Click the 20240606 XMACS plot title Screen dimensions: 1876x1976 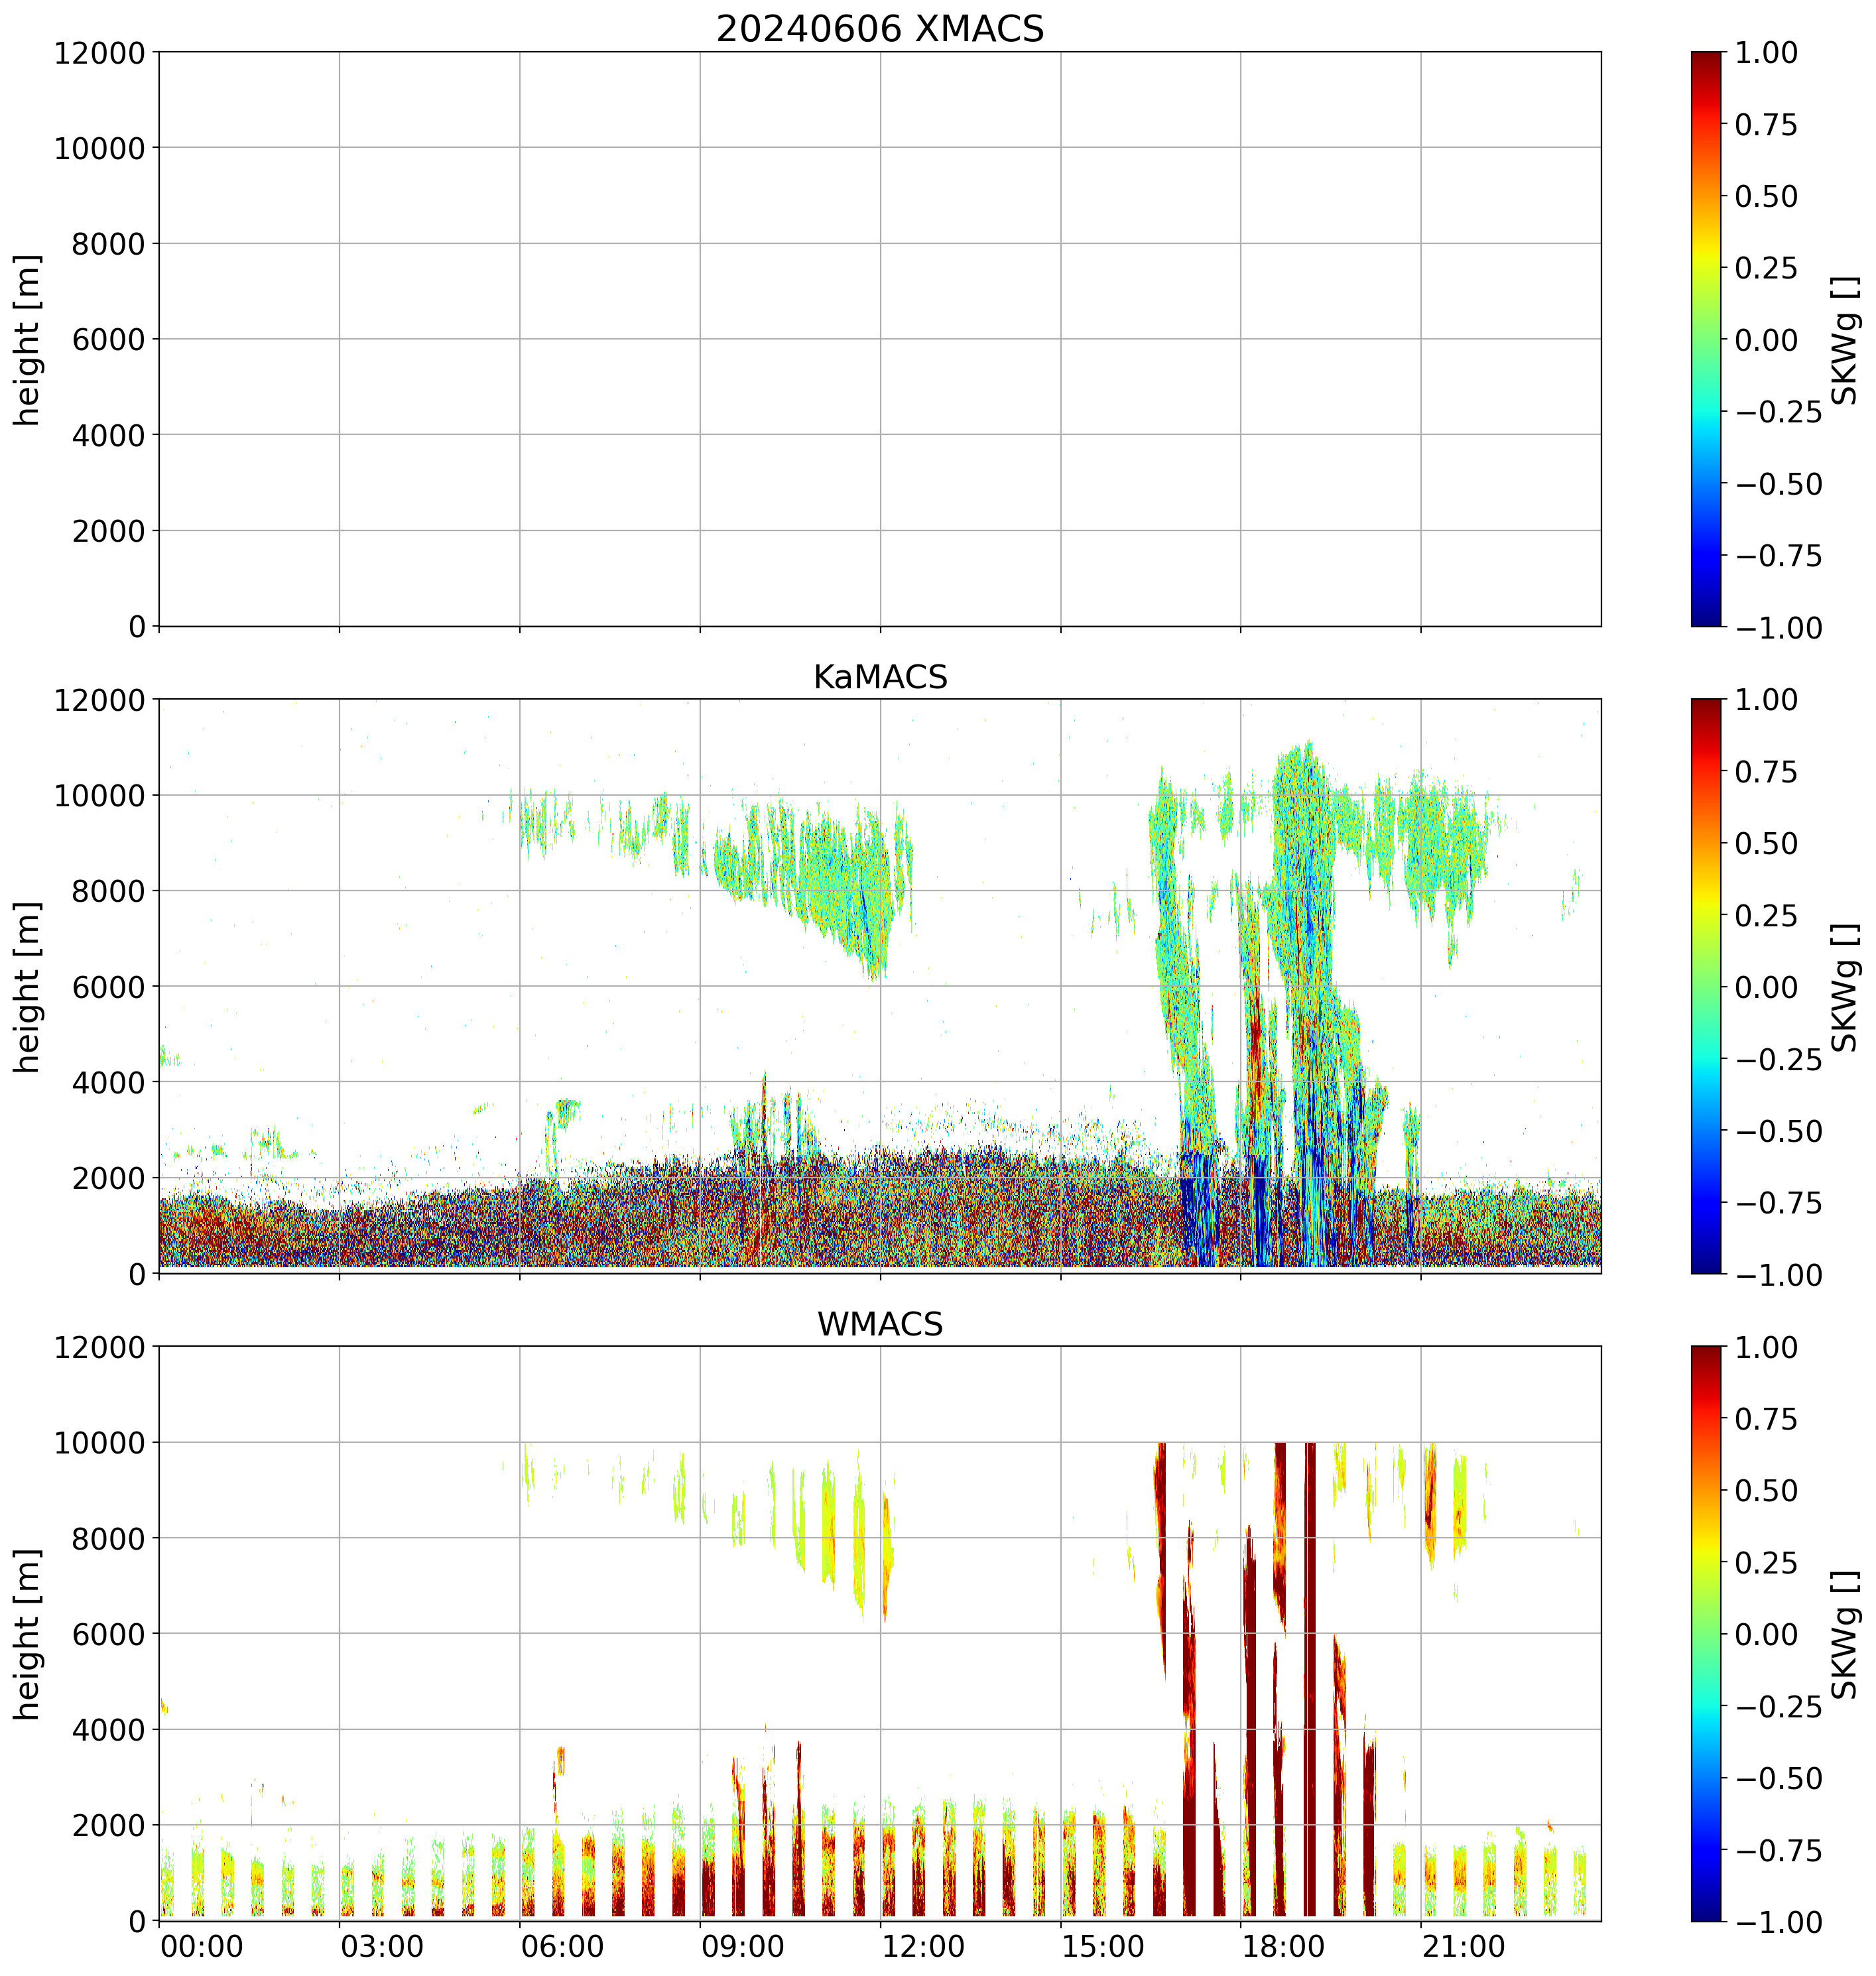pyautogui.click(x=879, y=29)
